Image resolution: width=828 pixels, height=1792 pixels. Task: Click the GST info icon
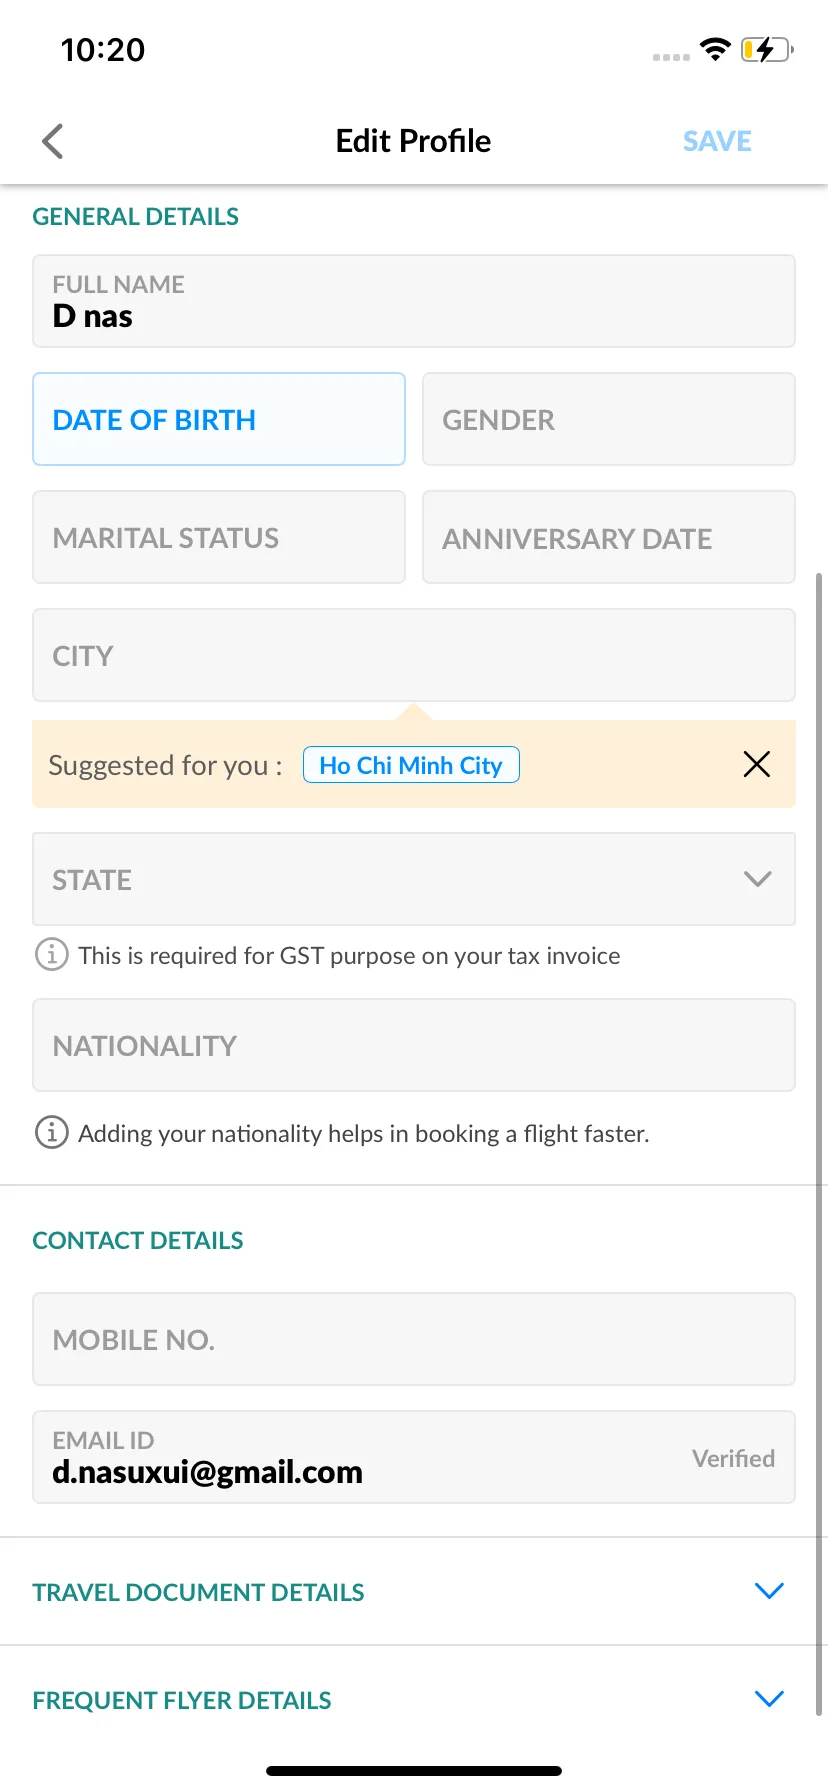(x=52, y=954)
